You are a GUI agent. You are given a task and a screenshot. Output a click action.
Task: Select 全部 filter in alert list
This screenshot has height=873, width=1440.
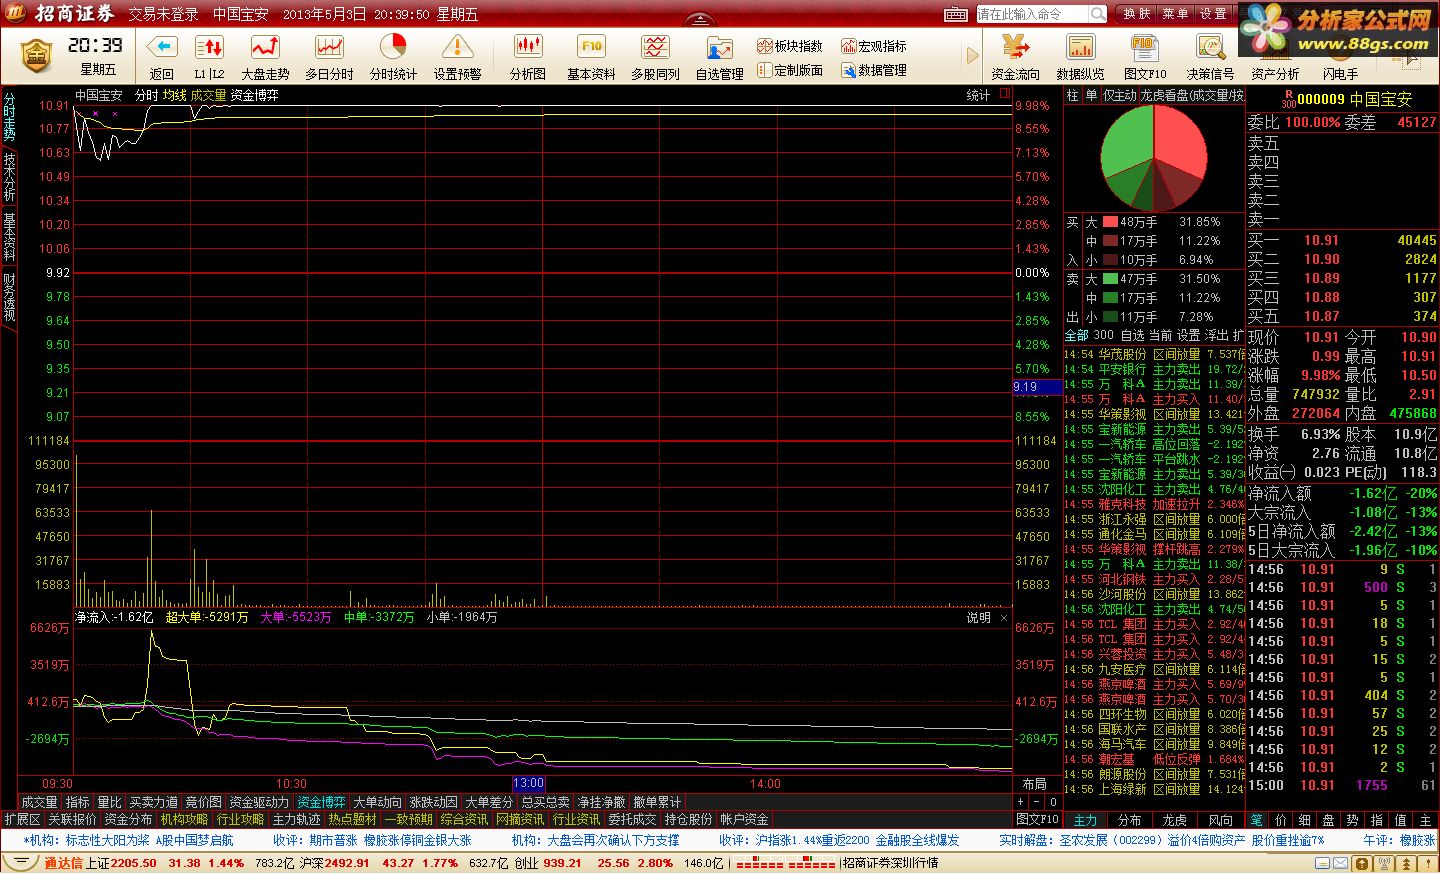pos(1076,335)
